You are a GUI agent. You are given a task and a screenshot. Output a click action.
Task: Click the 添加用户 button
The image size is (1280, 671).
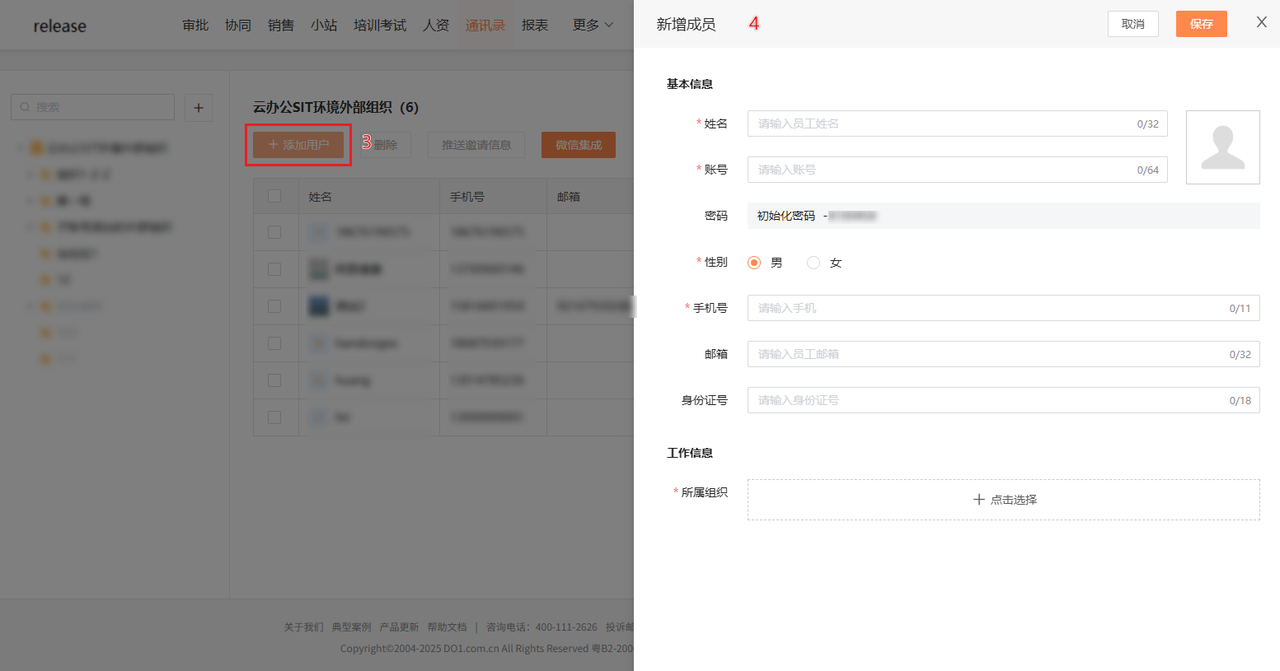point(298,145)
